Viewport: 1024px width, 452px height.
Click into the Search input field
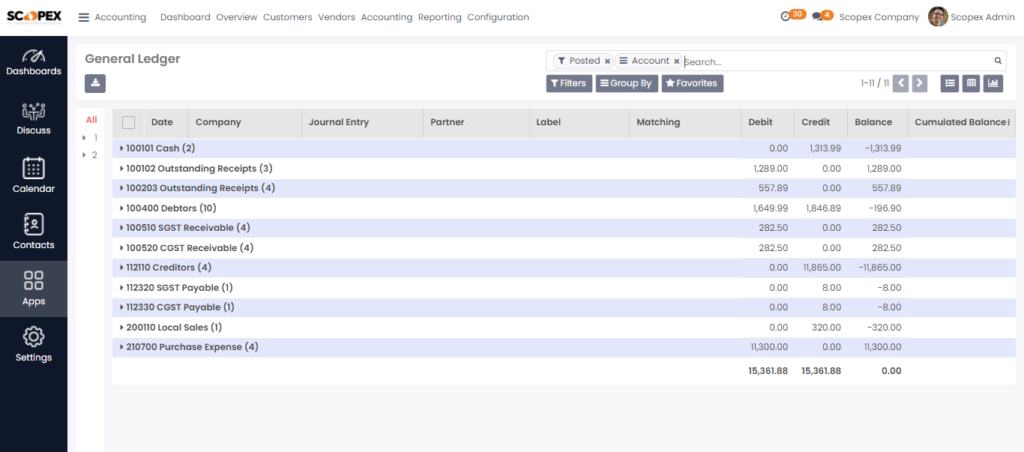[x=838, y=61]
